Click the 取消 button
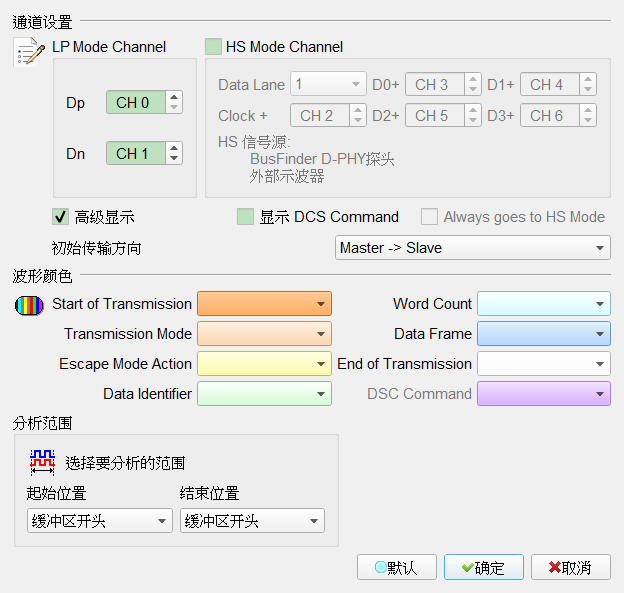 click(571, 567)
